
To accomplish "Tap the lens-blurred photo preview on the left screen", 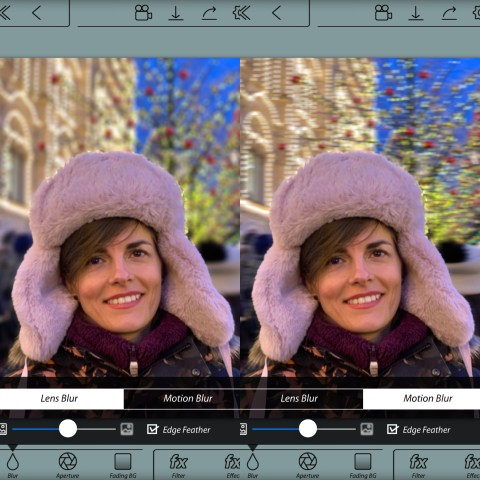I will click(120, 217).
